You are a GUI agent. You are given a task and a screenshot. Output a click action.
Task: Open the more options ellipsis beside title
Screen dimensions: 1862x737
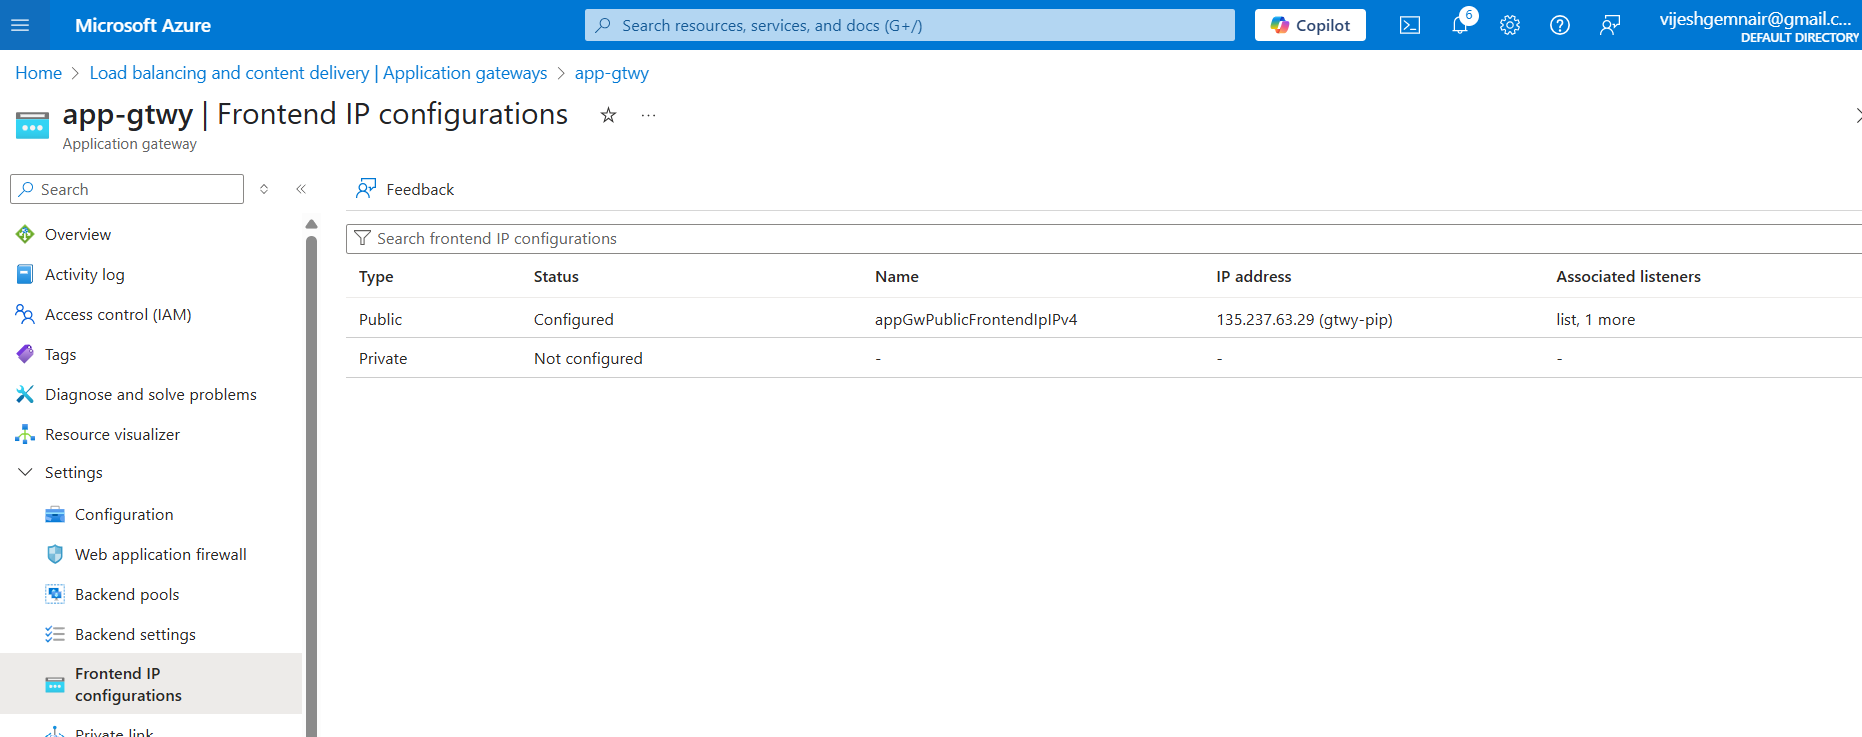(648, 115)
